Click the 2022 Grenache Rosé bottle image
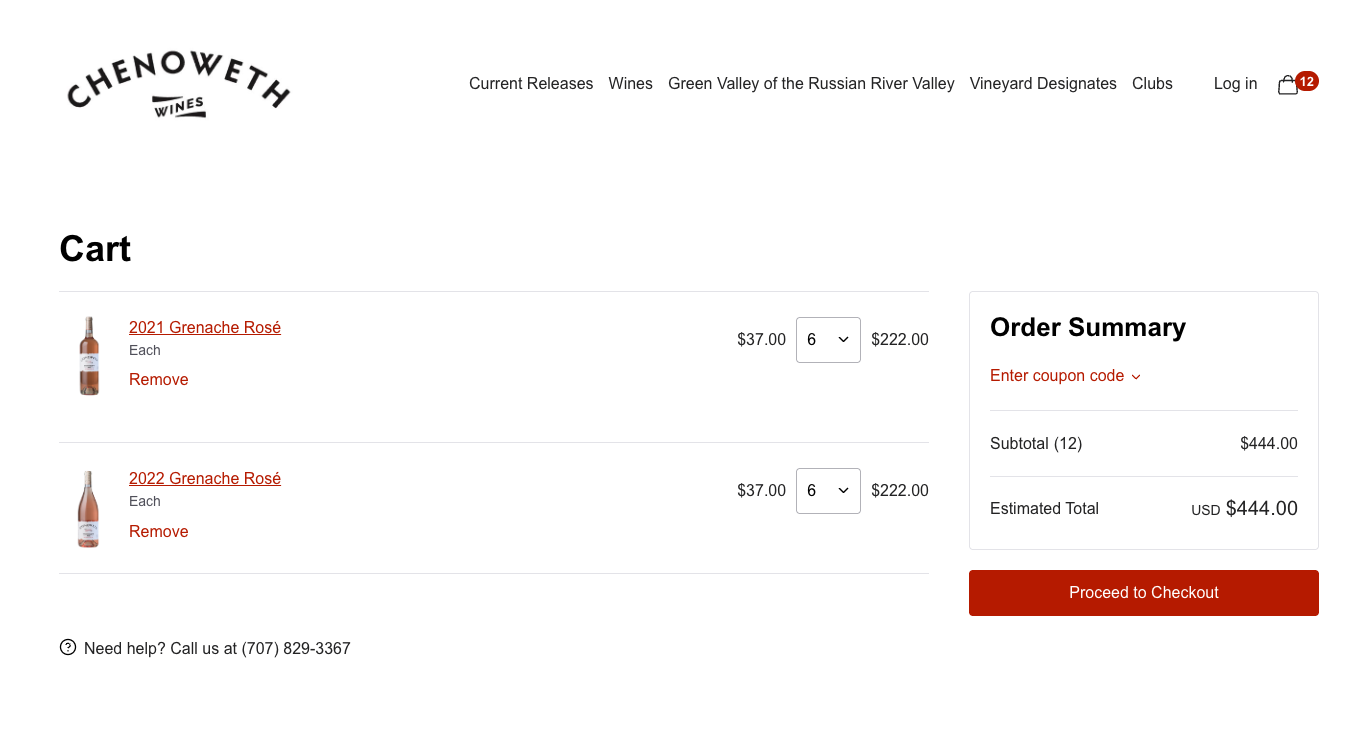 (x=89, y=509)
